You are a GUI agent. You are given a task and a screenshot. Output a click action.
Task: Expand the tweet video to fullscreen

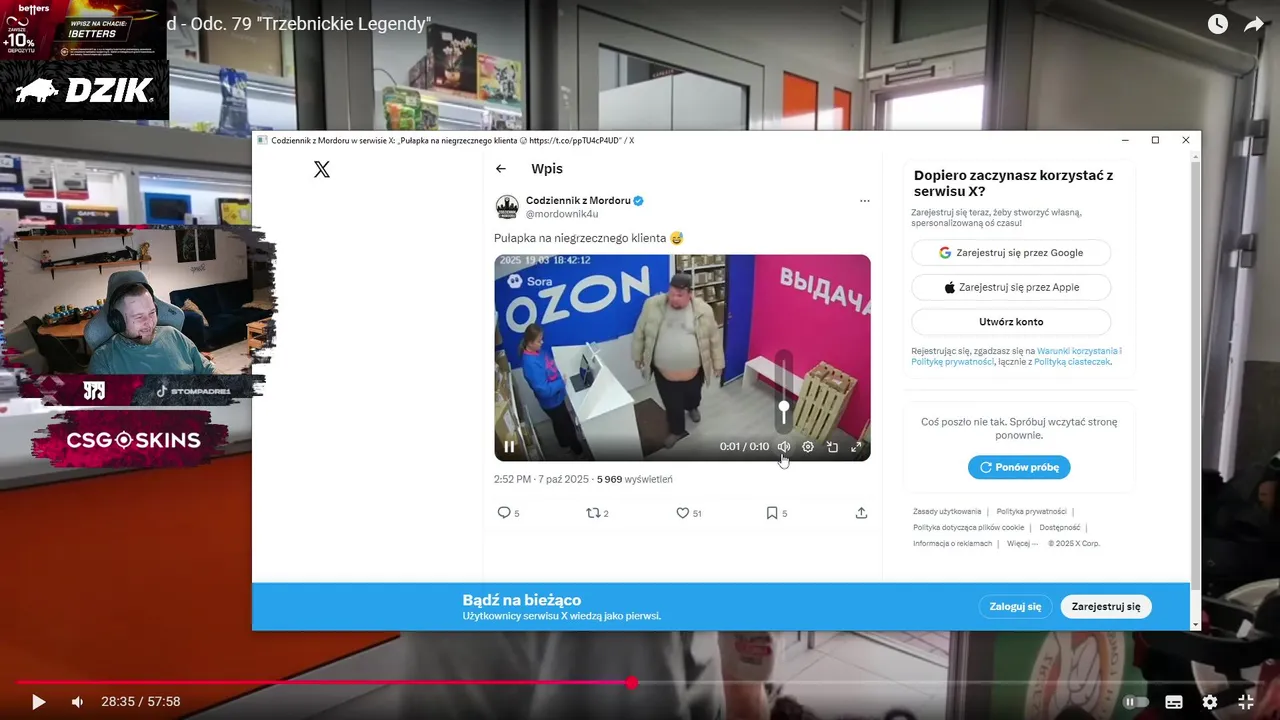[x=856, y=447]
